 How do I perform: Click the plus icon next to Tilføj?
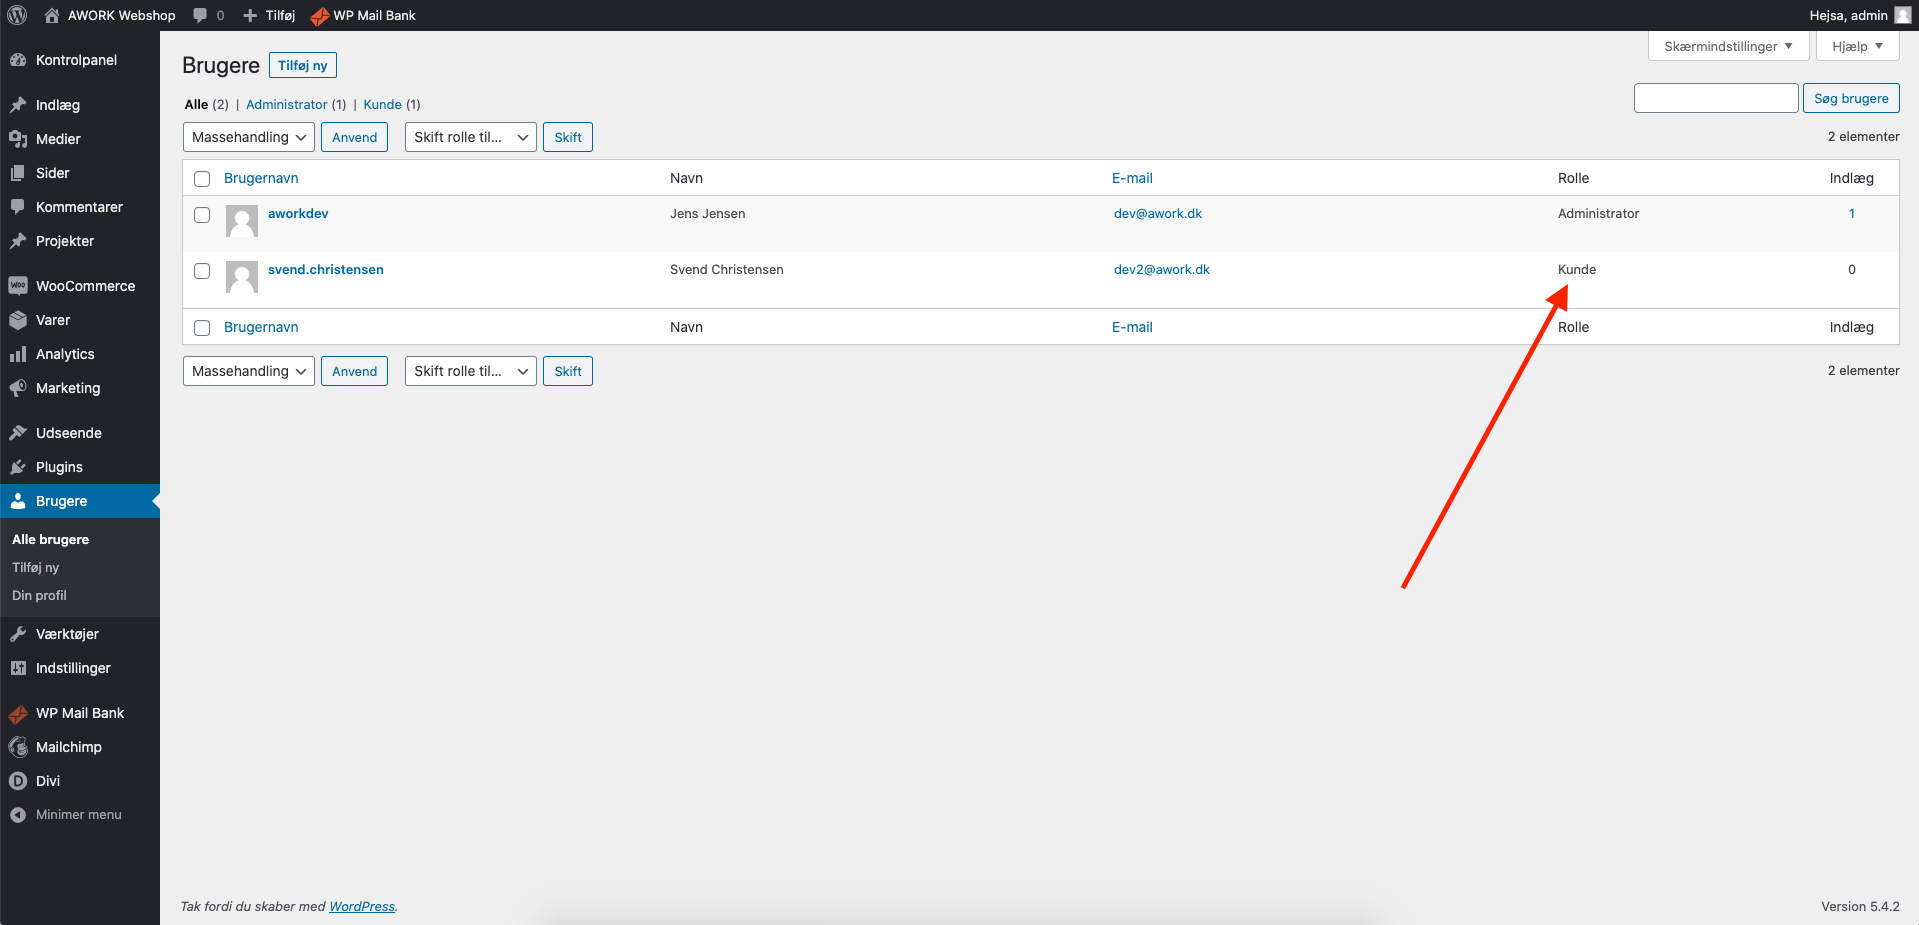[250, 15]
